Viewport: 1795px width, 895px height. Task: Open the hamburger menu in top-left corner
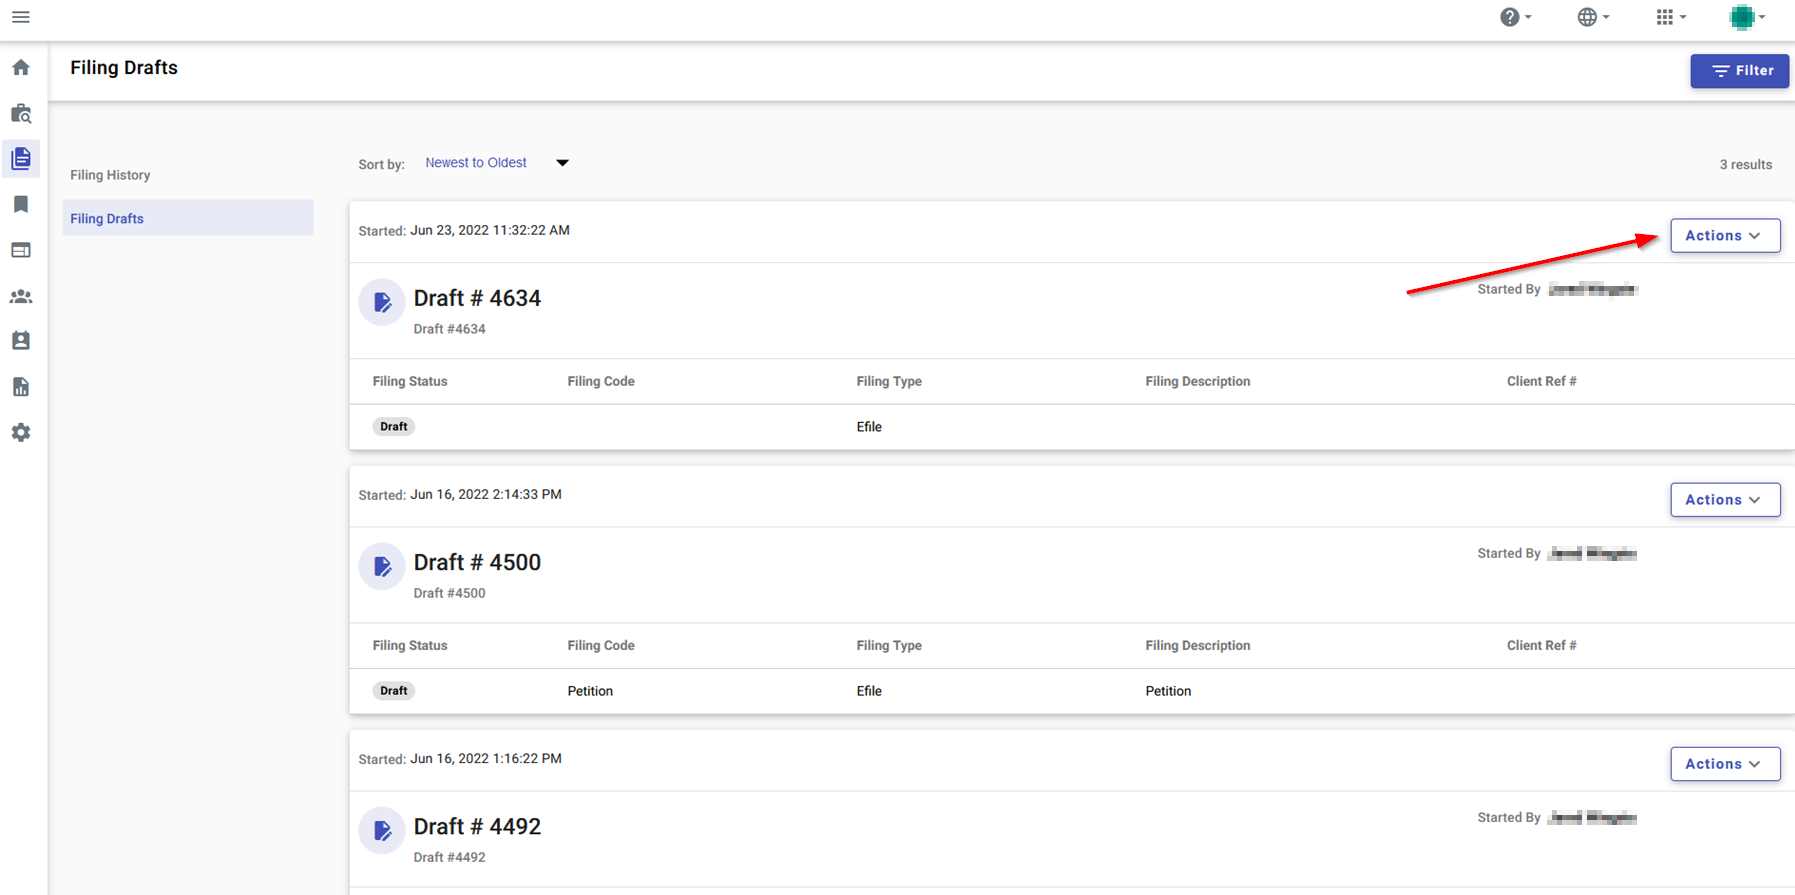coord(20,17)
